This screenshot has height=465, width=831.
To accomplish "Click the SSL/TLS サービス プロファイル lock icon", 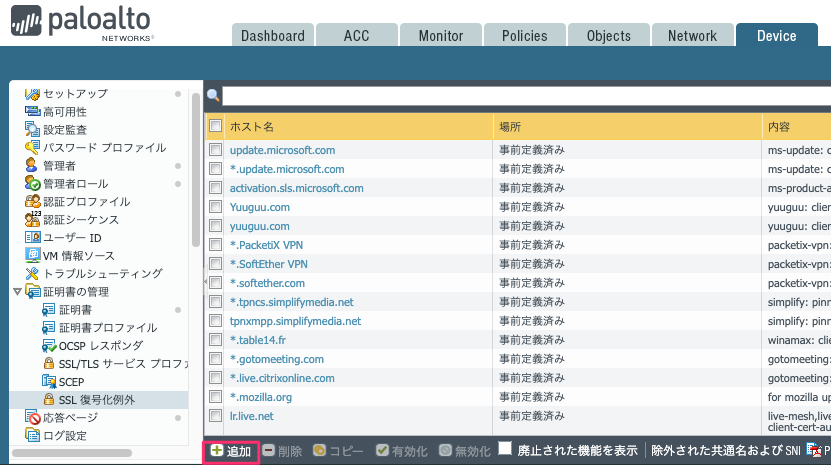I will pyautogui.click(x=49, y=363).
